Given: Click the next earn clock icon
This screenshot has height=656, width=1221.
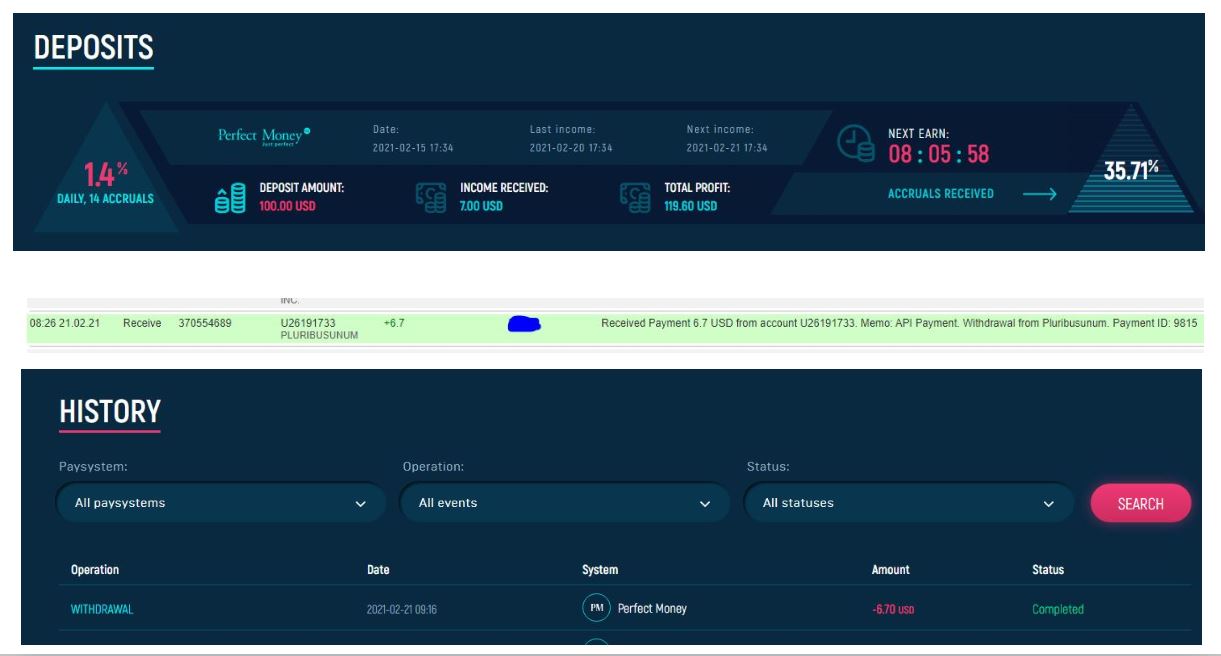Looking at the screenshot, I should pos(856,143).
